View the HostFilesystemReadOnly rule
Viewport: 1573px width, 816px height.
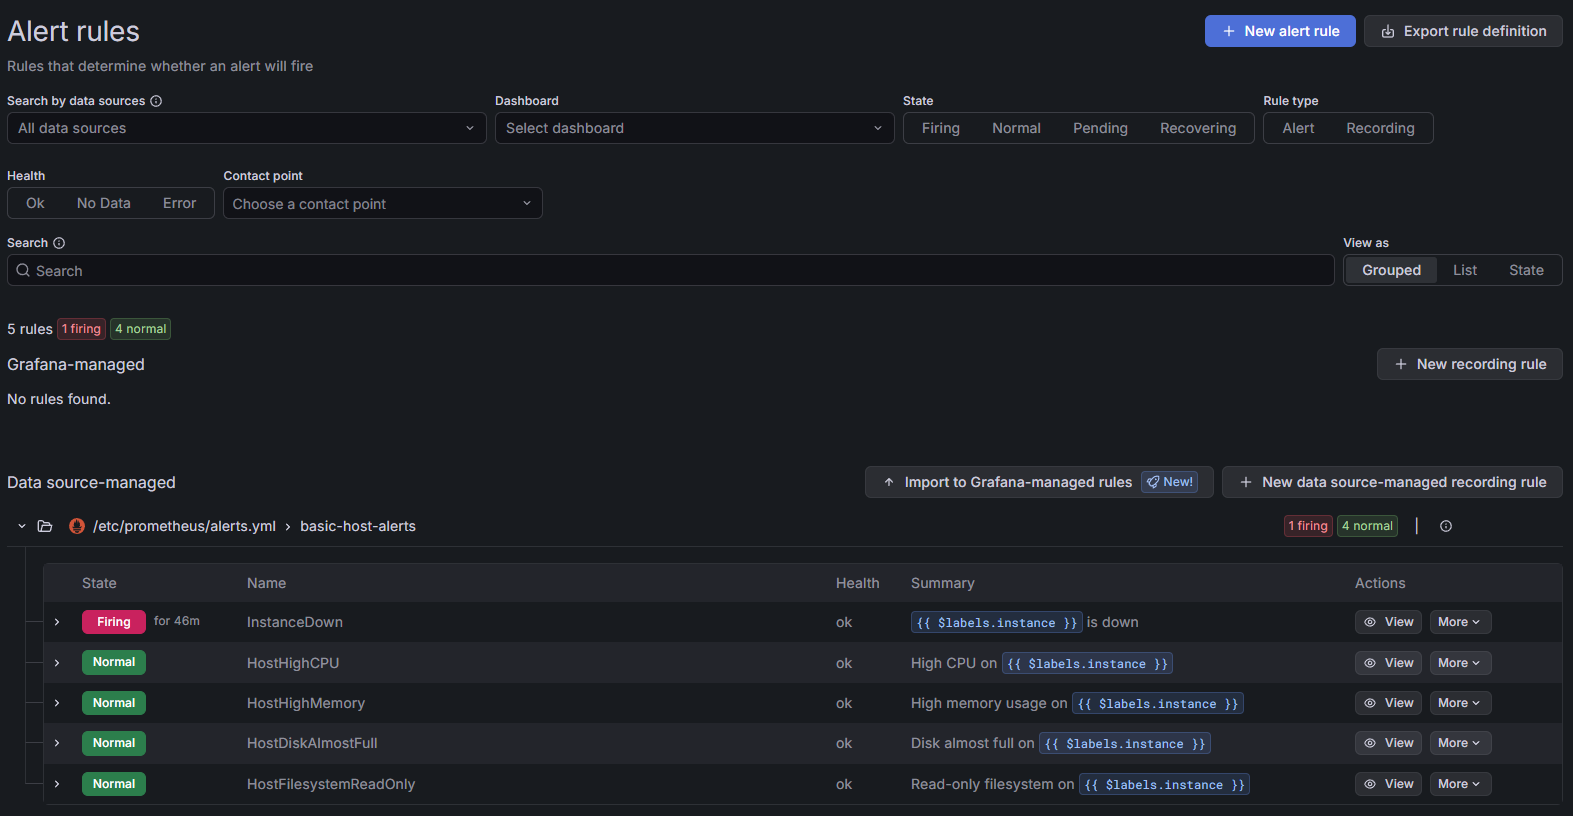click(1388, 784)
